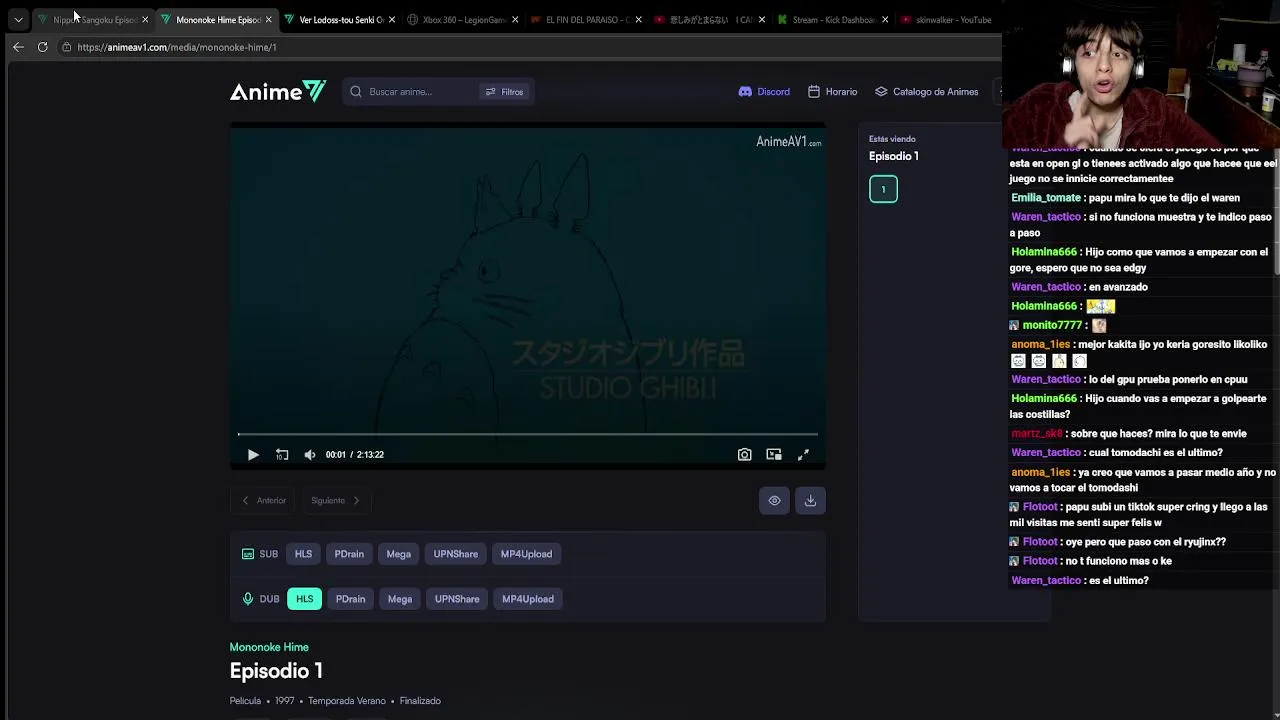This screenshot has height=720, width=1280.
Task: Click the Discord logo icon
Action: pyautogui.click(x=745, y=92)
